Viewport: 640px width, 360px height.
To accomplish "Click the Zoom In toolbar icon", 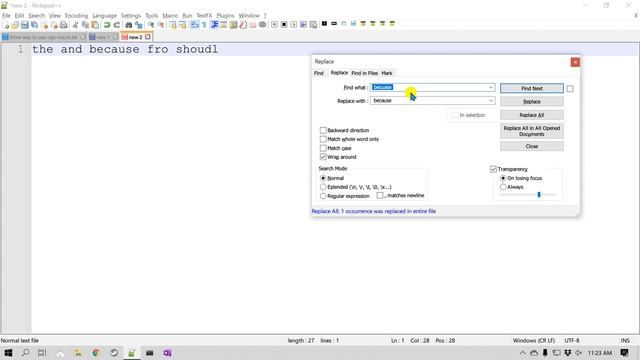I will [x=151, y=25].
